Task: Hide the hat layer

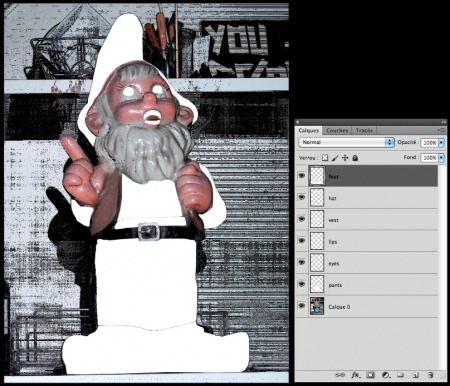Action: (x=302, y=197)
